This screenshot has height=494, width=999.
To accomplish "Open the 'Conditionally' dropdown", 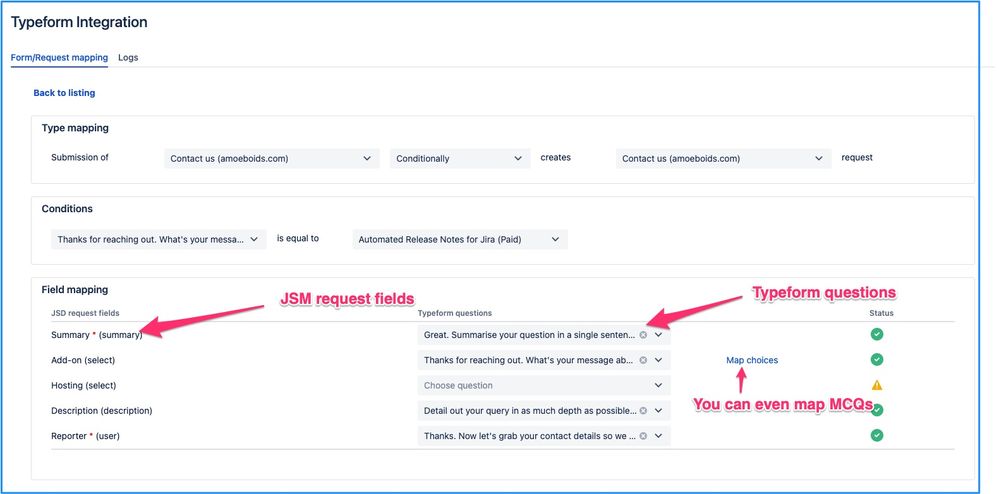I will (x=460, y=159).
